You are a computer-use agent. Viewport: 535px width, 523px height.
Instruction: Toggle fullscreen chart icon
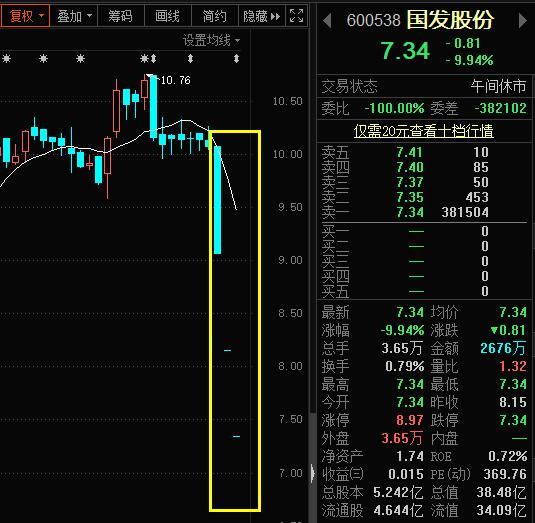click(296, 16)
